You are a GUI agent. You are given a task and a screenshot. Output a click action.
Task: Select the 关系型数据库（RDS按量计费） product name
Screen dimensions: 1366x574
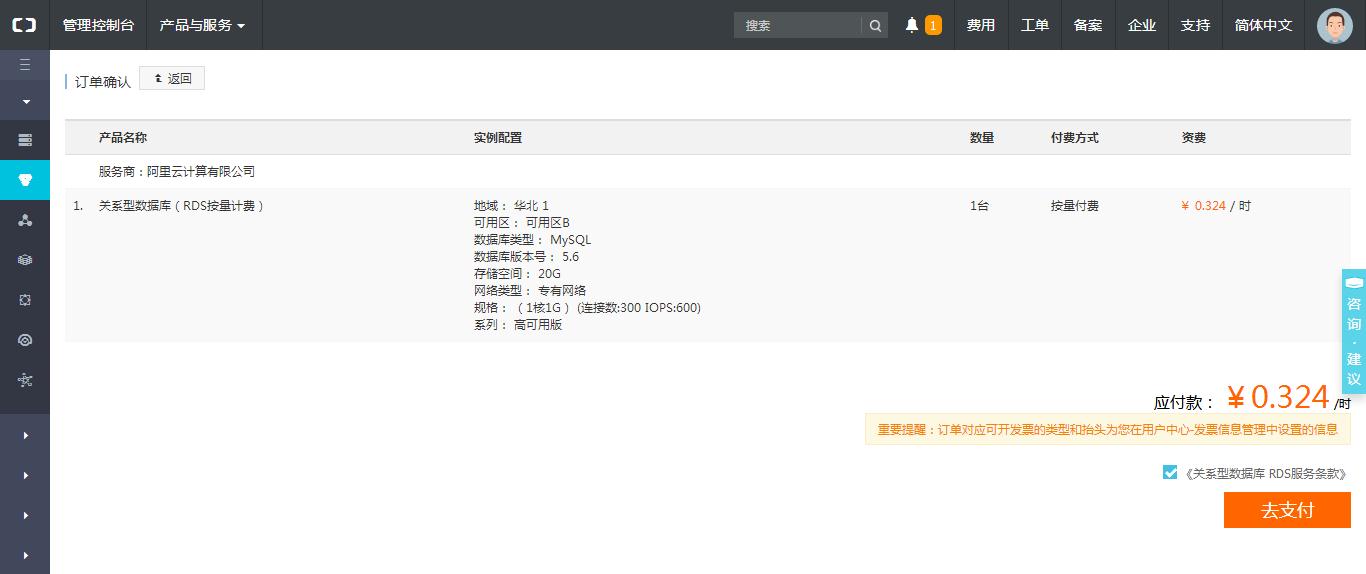coord(182,206)
